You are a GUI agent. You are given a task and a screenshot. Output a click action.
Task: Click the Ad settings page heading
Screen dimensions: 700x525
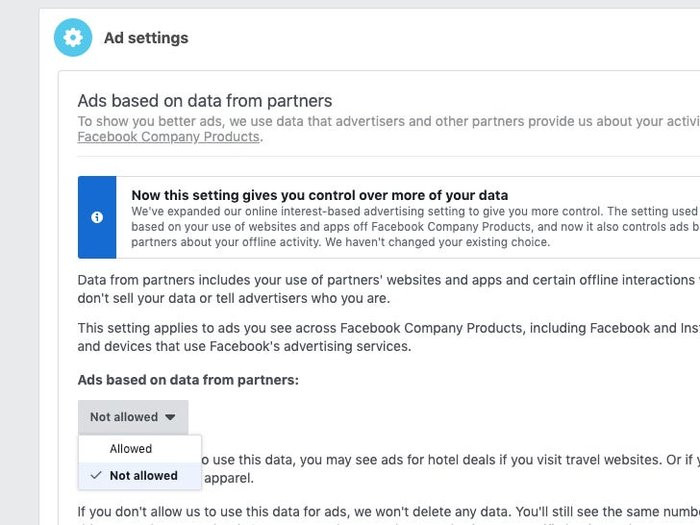(146, 38)
